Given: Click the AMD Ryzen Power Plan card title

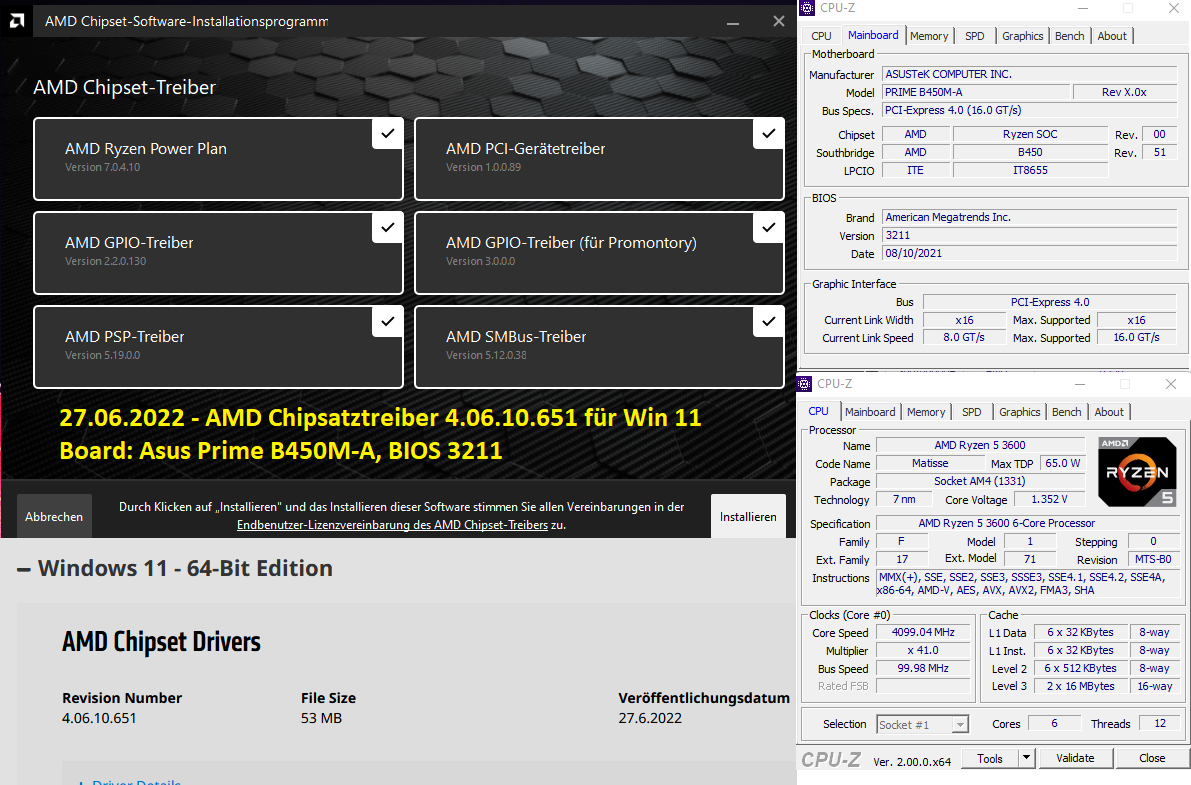Looking at the screenshot, I should click(146, 149).
